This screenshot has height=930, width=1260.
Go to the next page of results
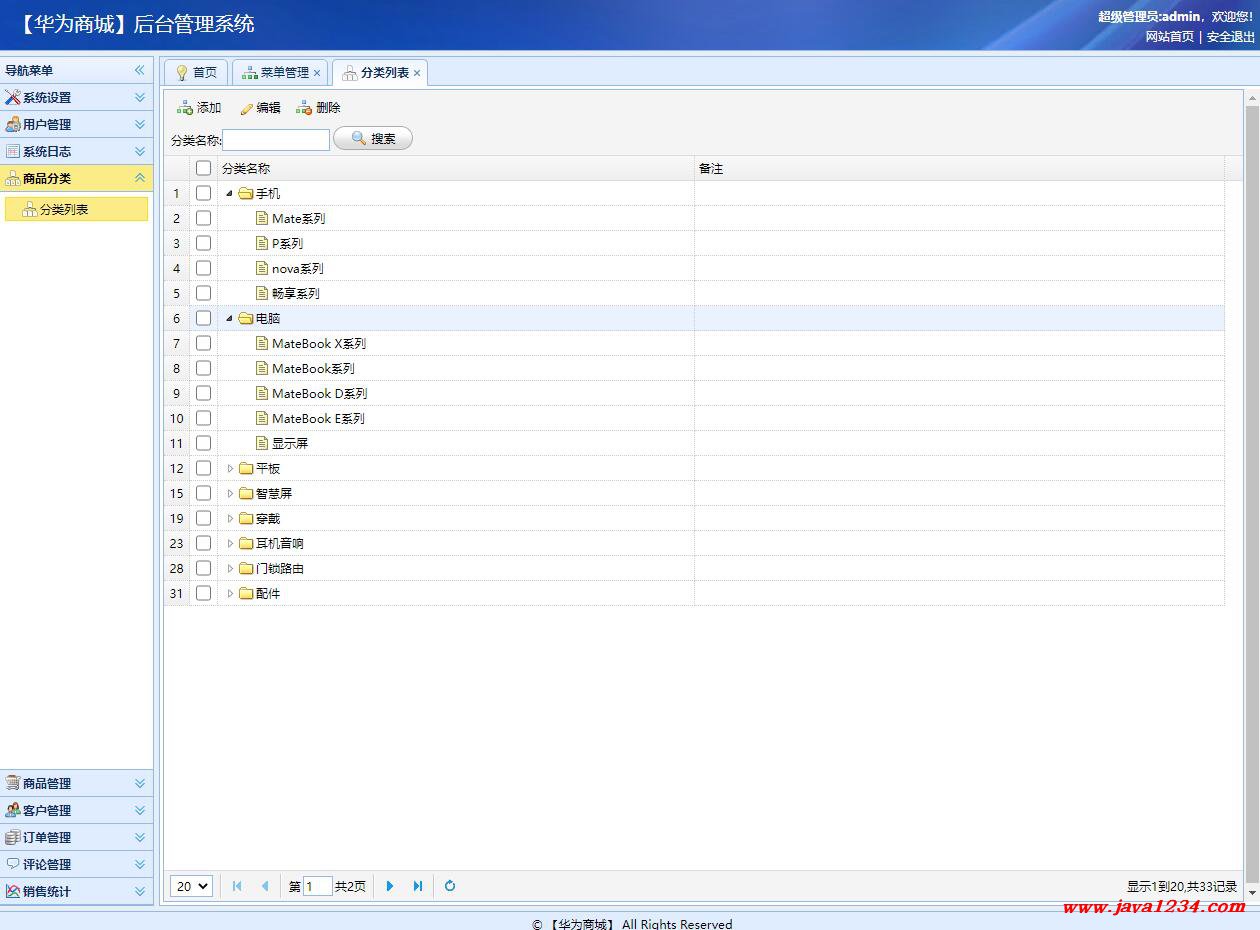390,886
